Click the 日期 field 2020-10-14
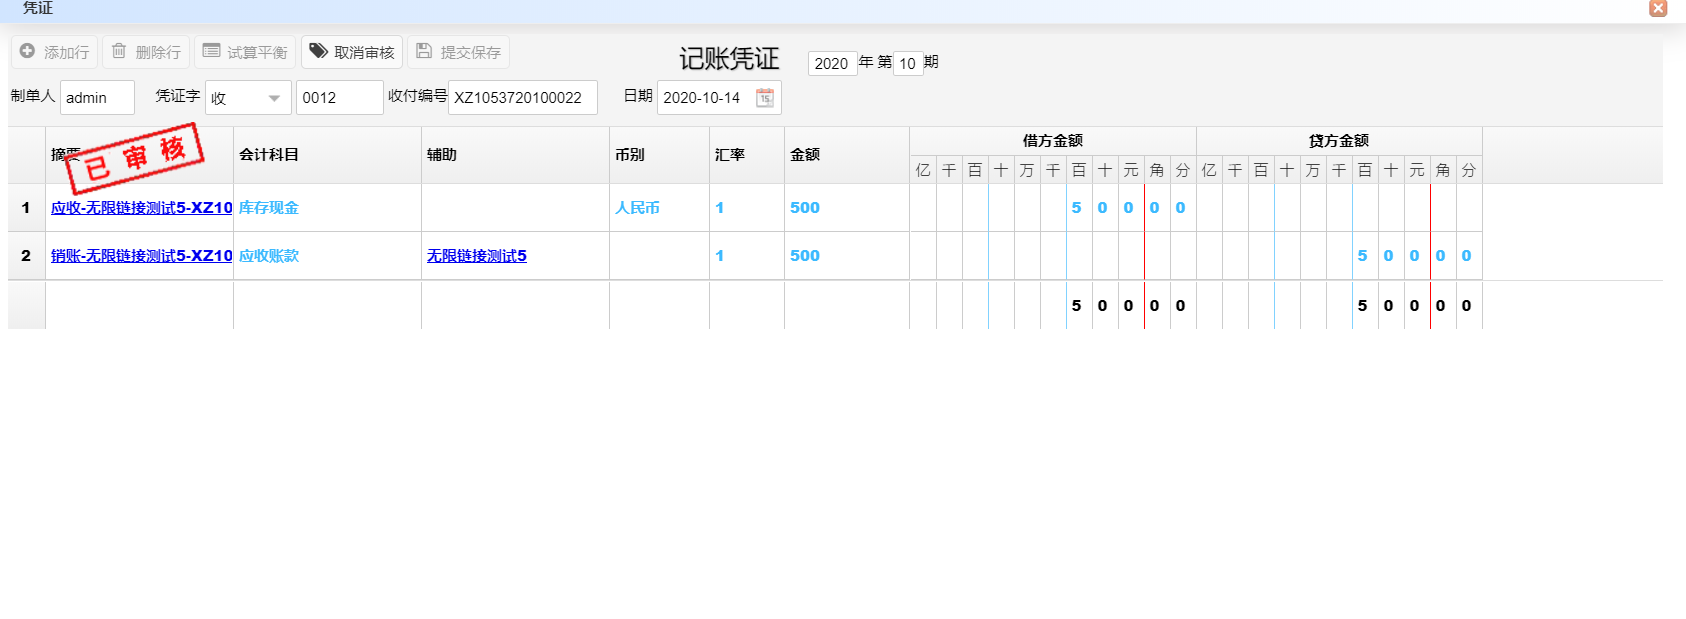This screenshot has height=619, width=1686. (719, 98)
